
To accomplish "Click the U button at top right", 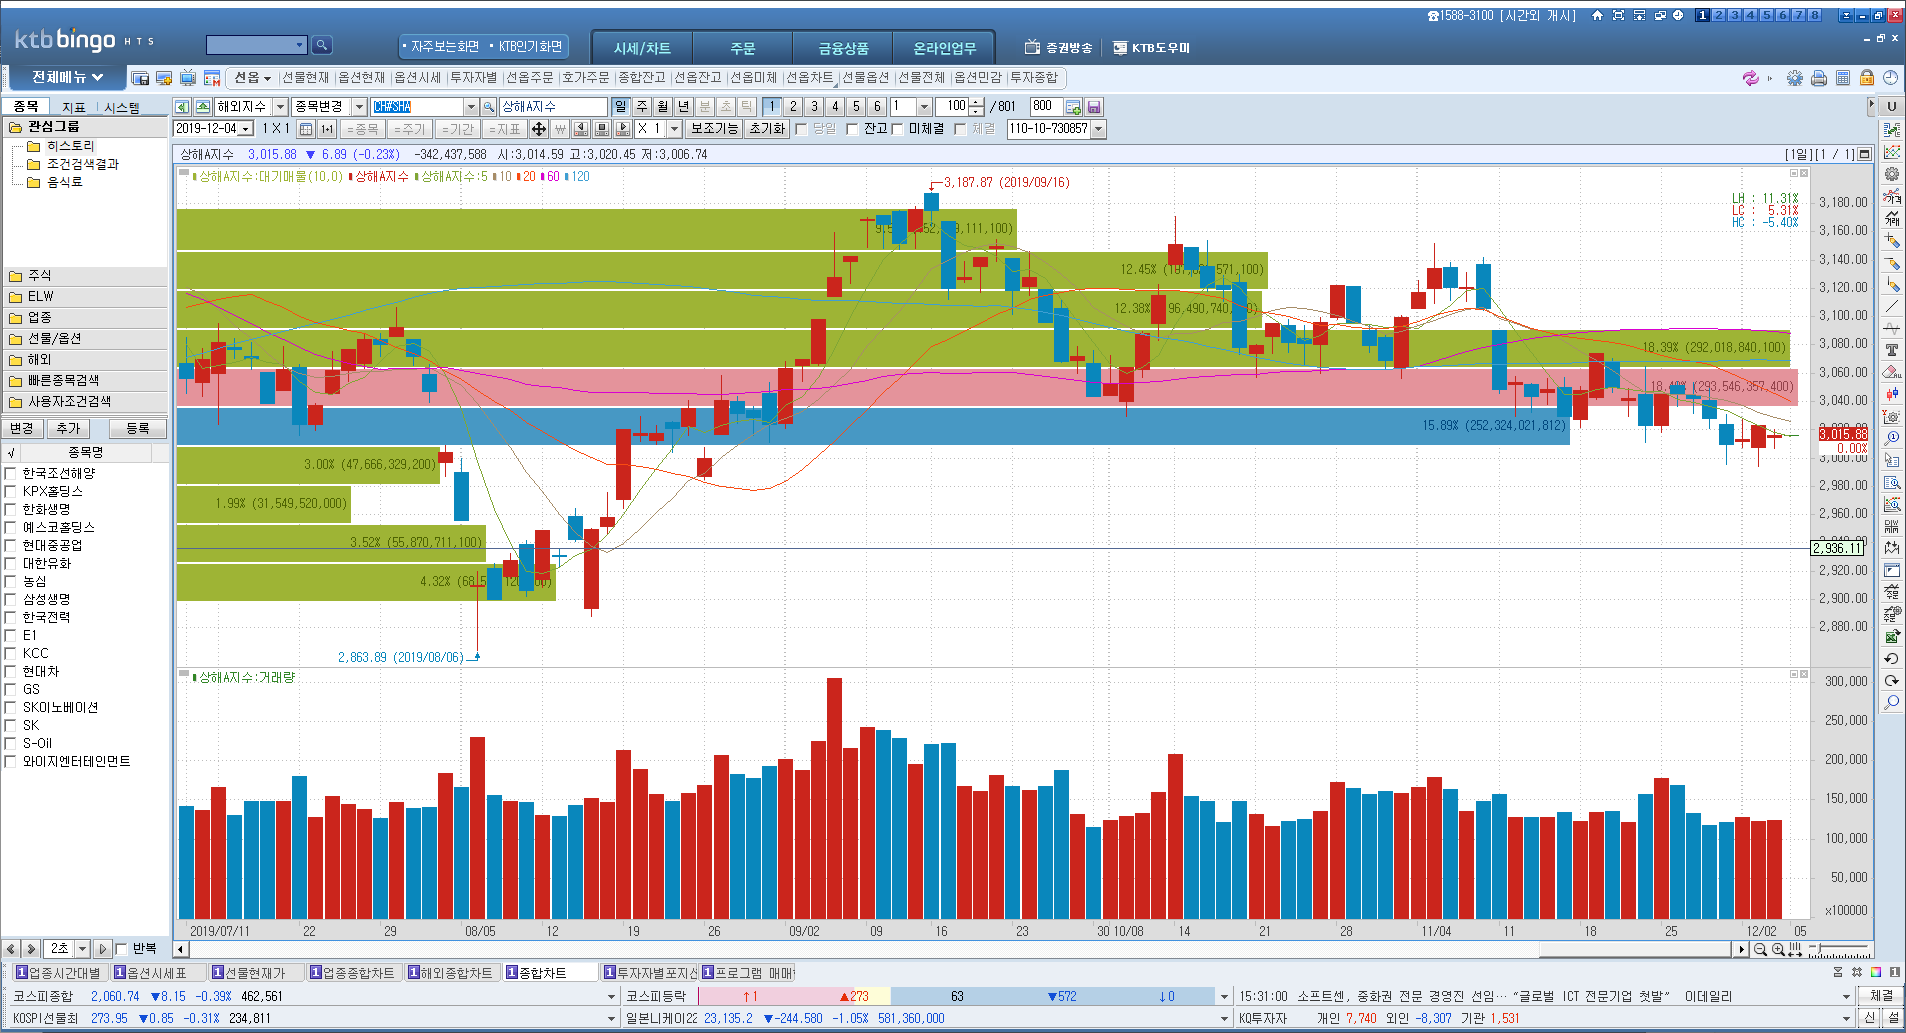I will [x=1891, y=107].
